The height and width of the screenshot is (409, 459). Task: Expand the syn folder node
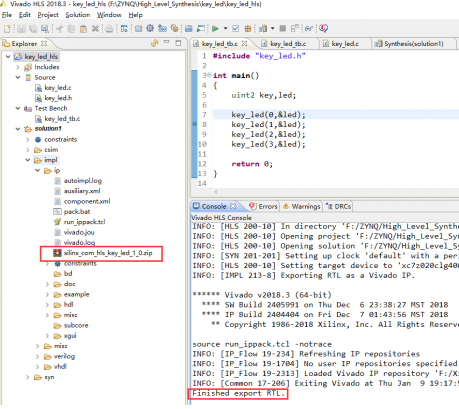click(x=28, y=377)
